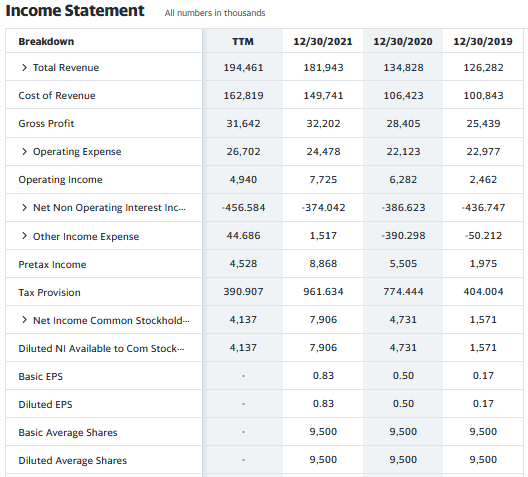Click Pretax Income value 8,868
The width and height of the screenshot is (528, 477).
[x=323, y=264]
